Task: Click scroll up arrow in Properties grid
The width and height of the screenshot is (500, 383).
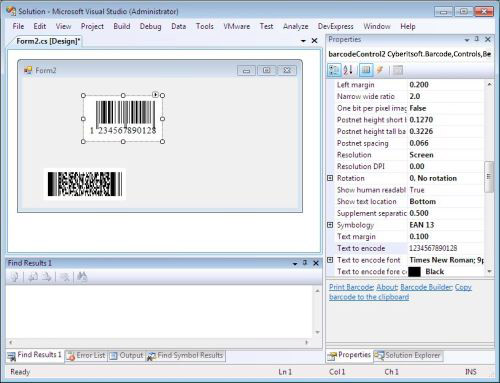Action: [489, 84]
